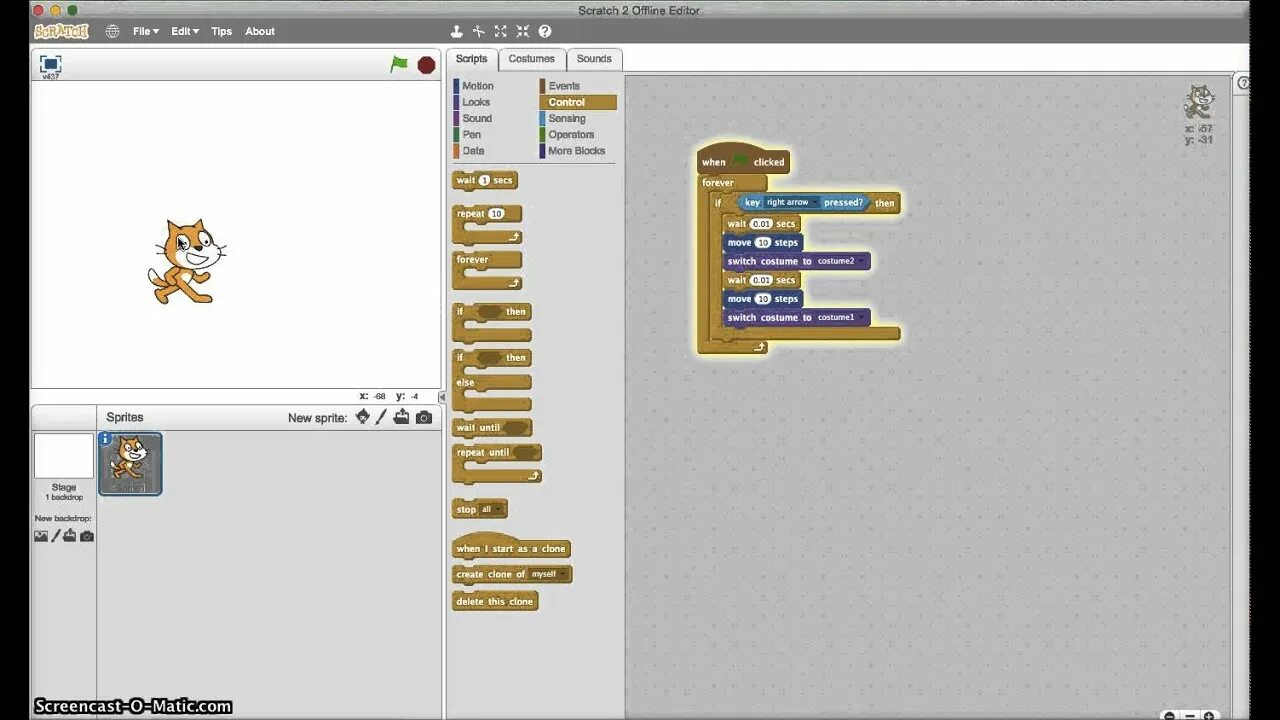Open the File menu
1280x720 pixels.
click(x=145, y=31)
